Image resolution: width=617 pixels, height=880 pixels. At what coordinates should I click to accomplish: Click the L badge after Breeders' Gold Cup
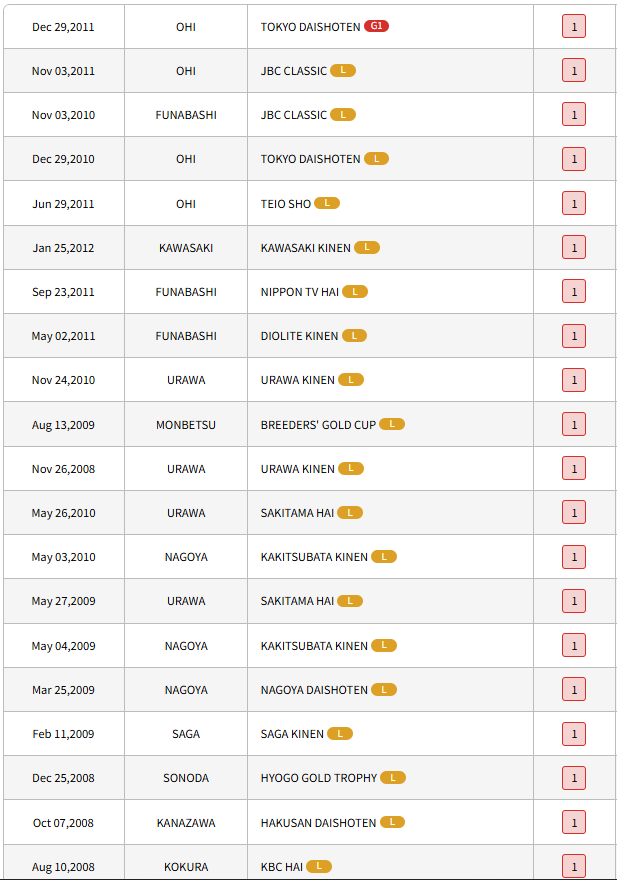(392, 424)
